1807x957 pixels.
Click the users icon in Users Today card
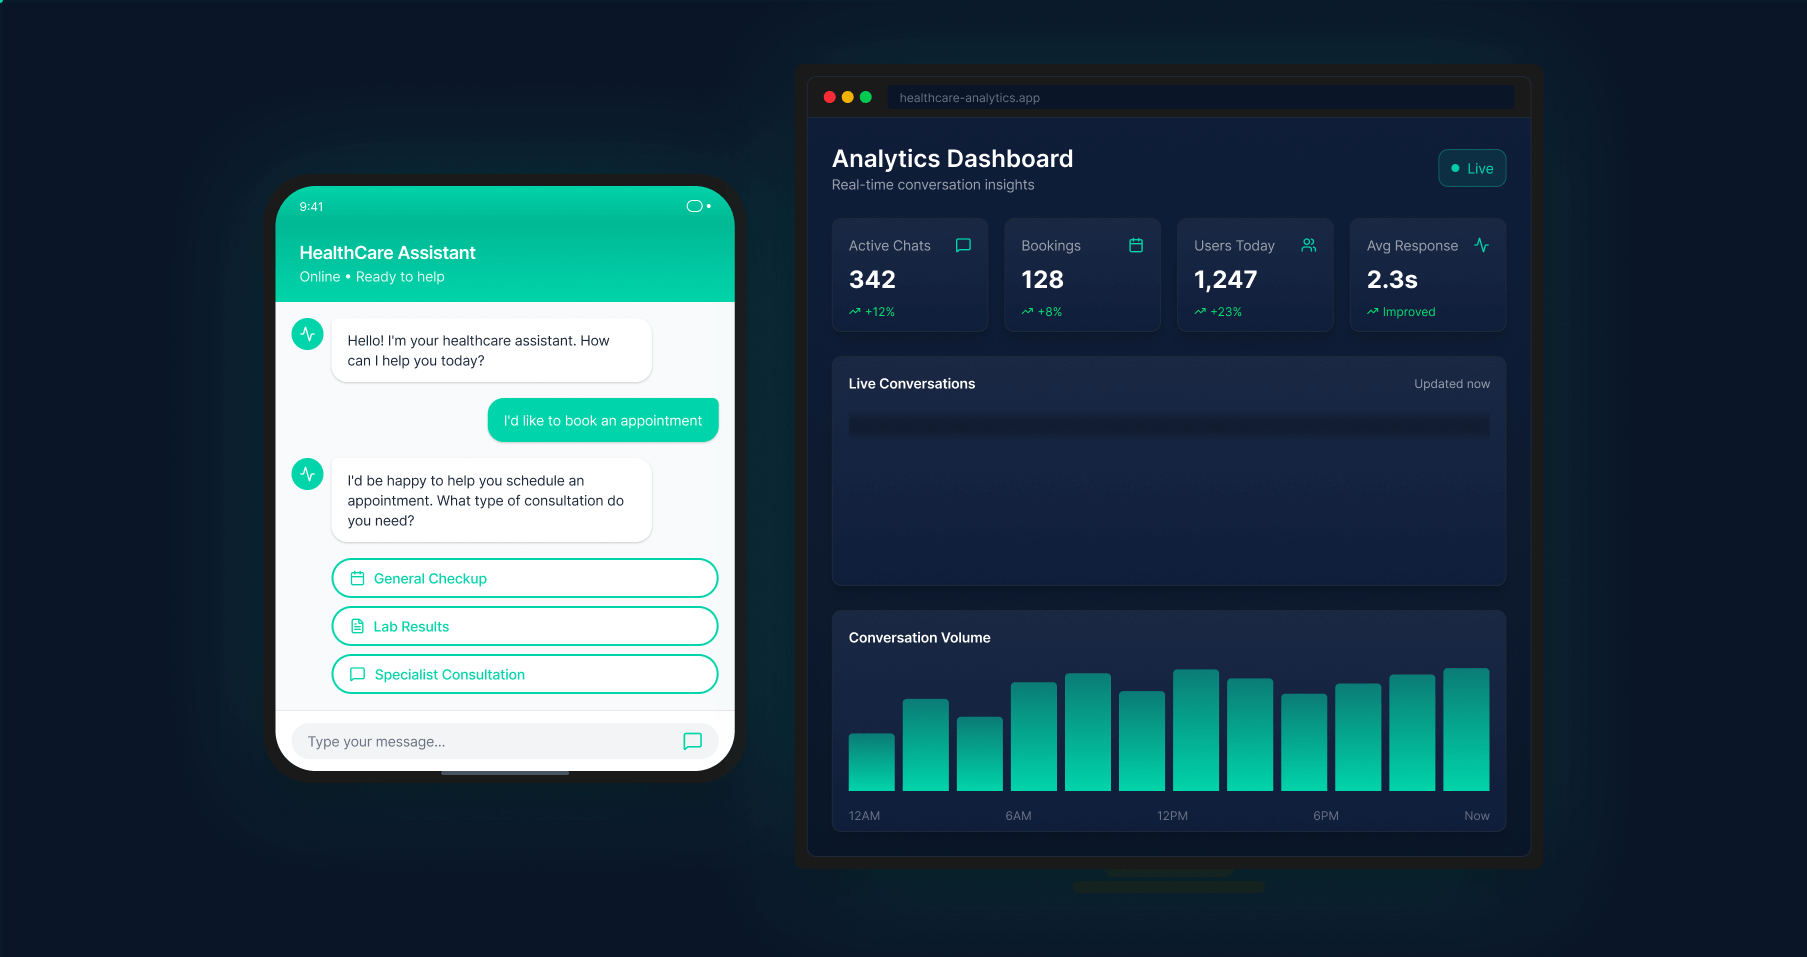[x=1308, y=245]
